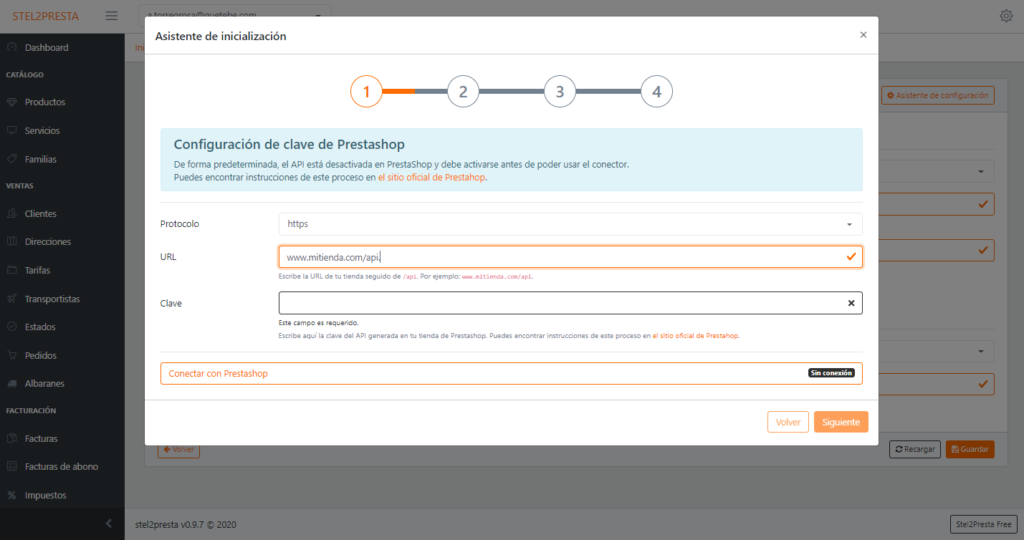Clear the Clave field with X icon

pyautogui.click(x=851, y=303)
